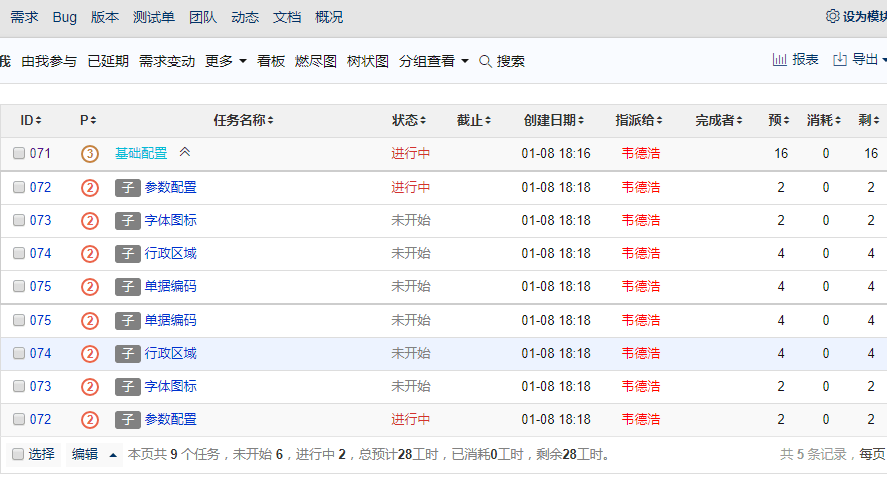Open the 基础配置 task link
The height and width of the screenshot is (499, 887).
(x=141, y=154)
